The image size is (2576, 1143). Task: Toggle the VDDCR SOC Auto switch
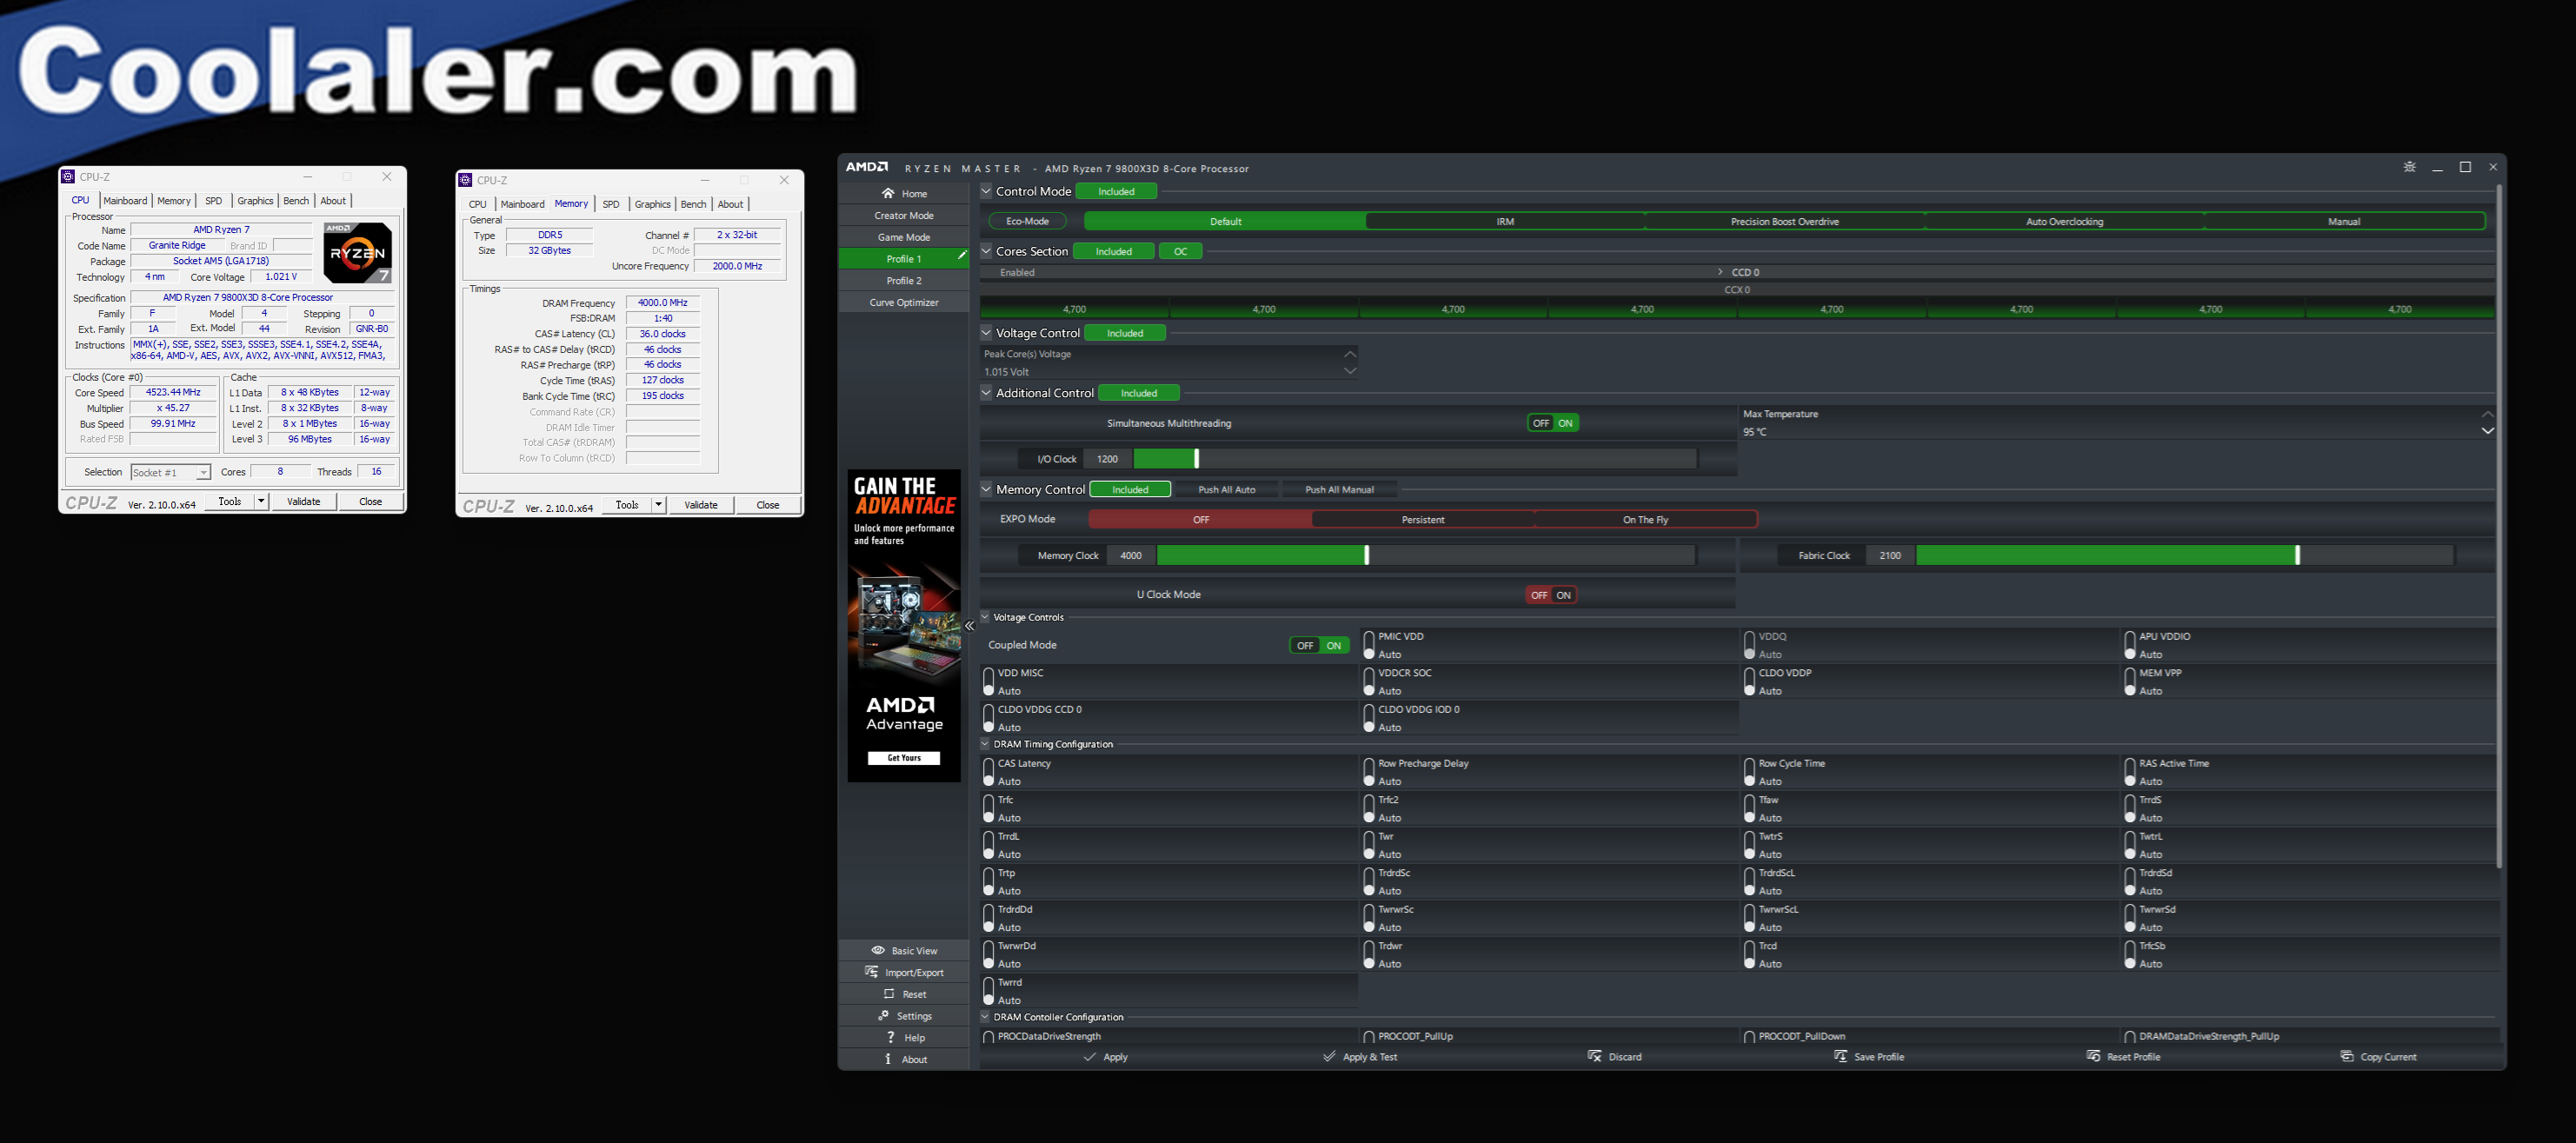(x=1369, y=682)
